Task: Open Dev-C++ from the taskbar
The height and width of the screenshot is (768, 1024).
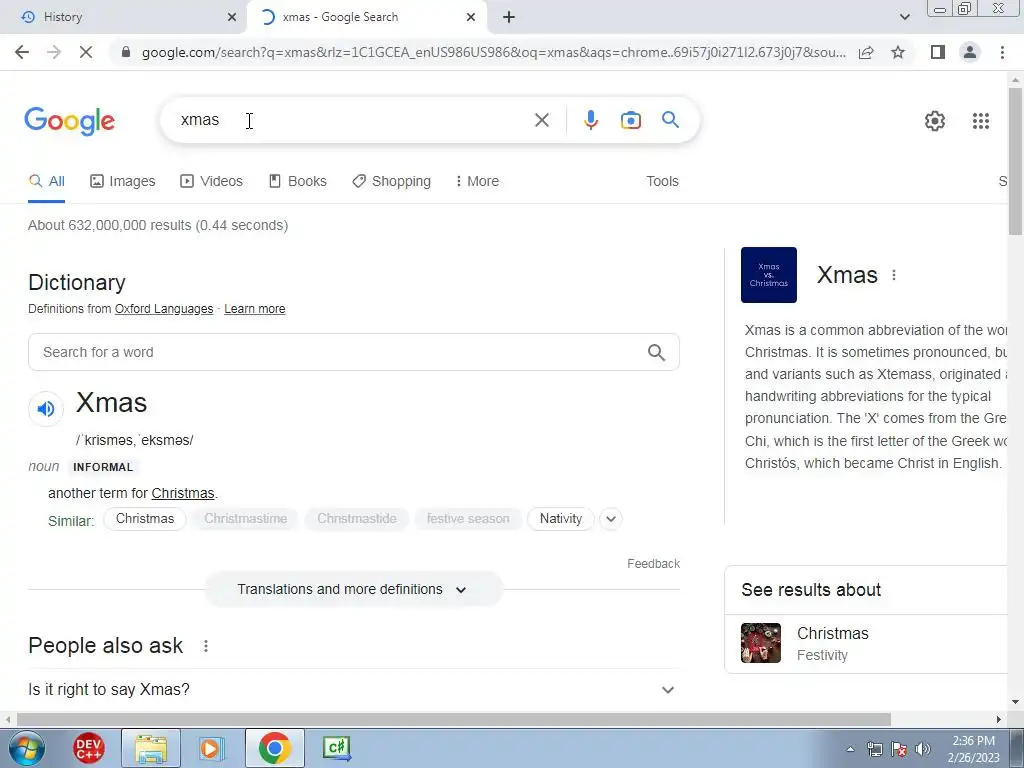Action: coord(88,748)
